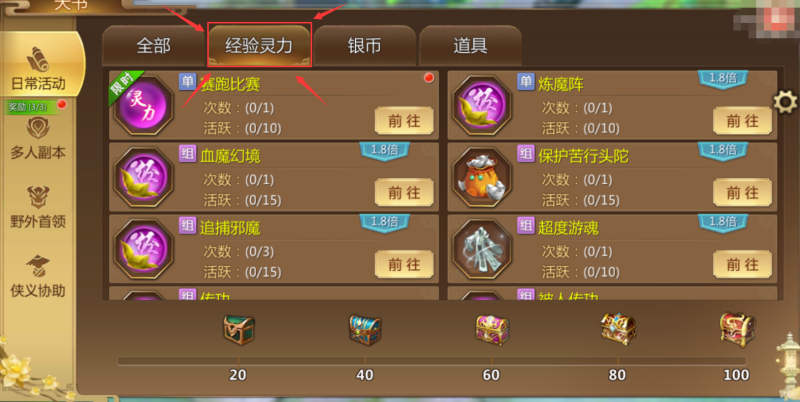Image resolution: width=800 pixels, height=402 pixels.
Task: Switch to the 银币 tab
Action: click(364, 46)
